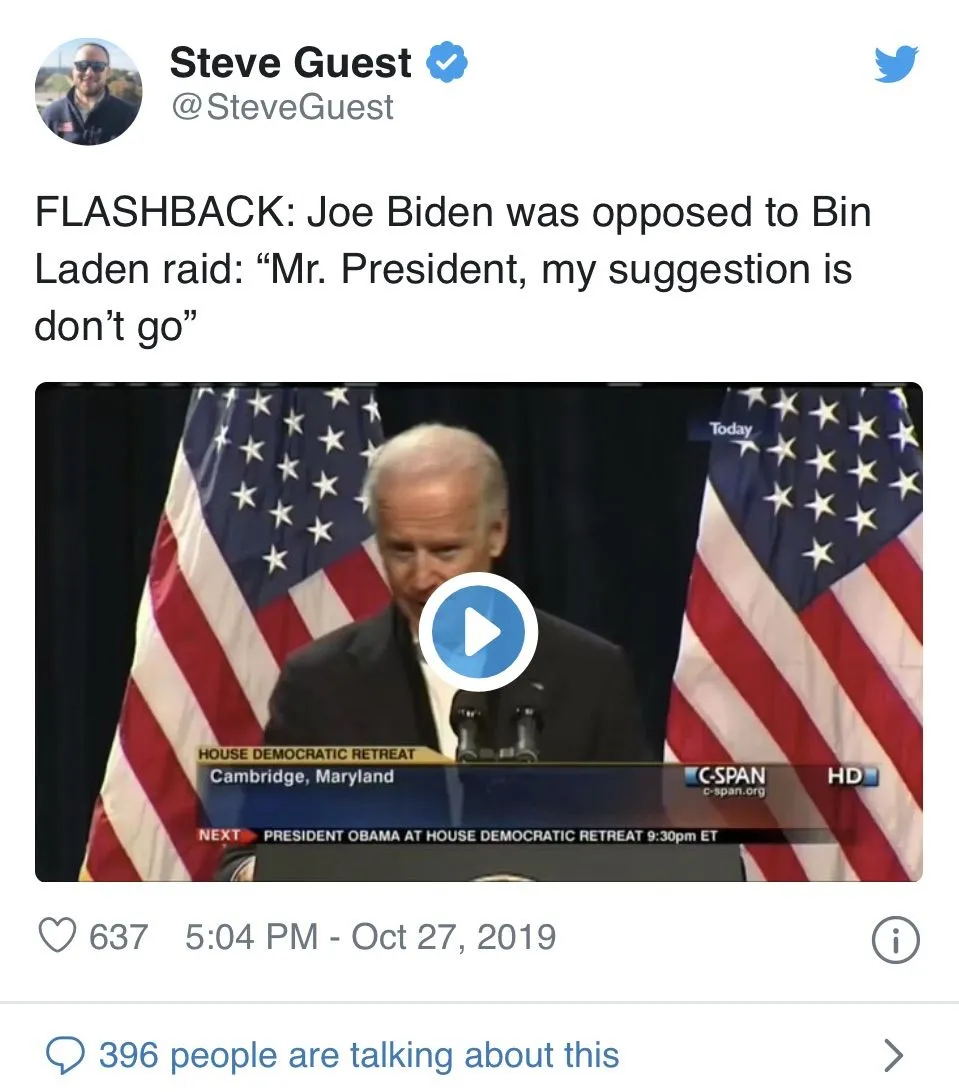Click the blue verified checkmark badge
959x1092 pixels.
(447, 64)
